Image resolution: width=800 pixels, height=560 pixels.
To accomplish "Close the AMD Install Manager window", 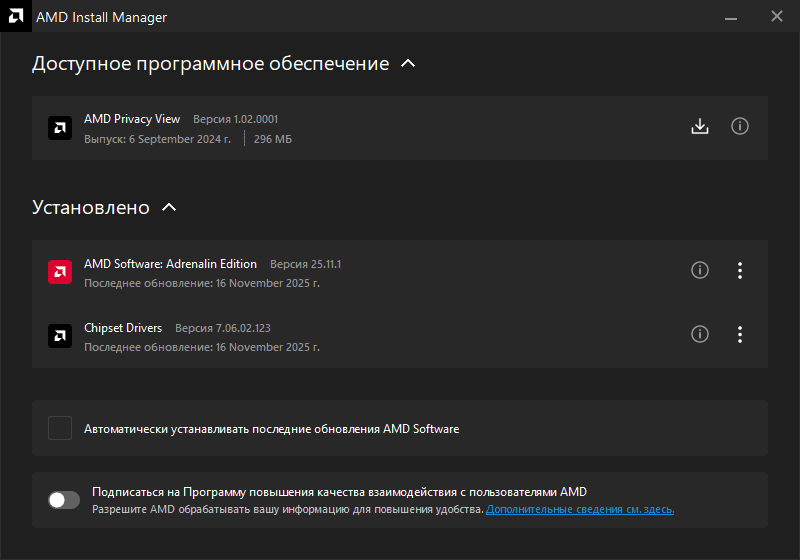I will coord(777,16).
